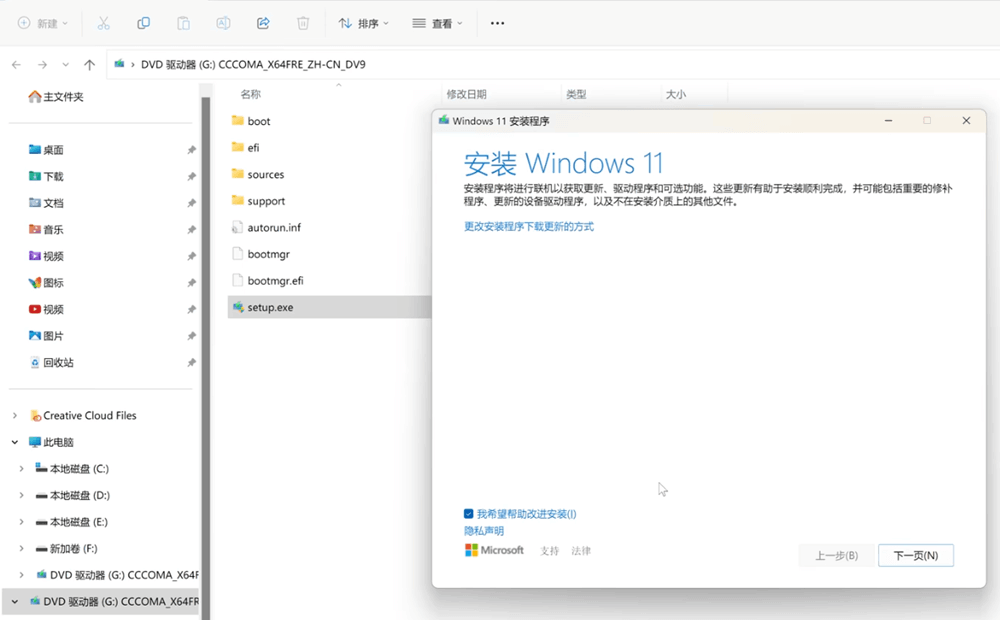The height and width of the screenshot is (620, 1000).
Task: Open the 排序 sort dropdown
Action: coord(363,23)
